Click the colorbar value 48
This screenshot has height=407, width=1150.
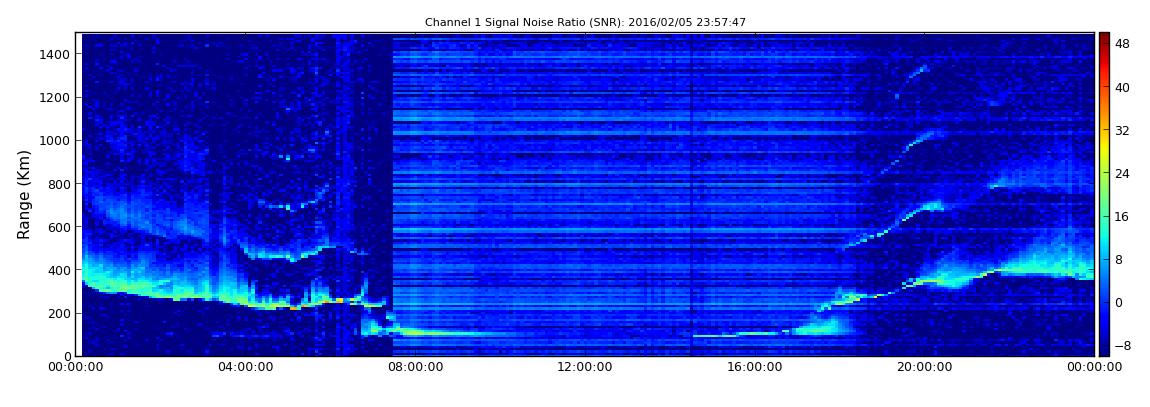(x=1122, y=44)
